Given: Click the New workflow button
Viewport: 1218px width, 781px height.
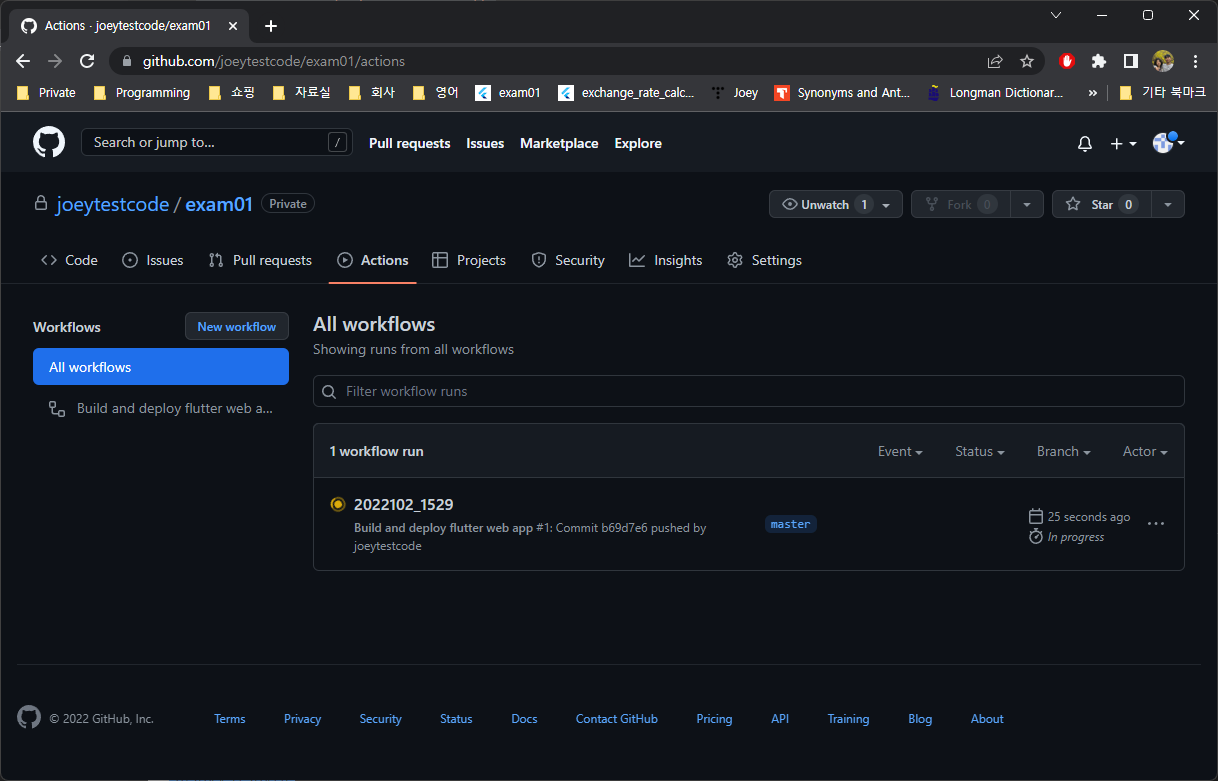Looking at the screenshot, I should 237,326.
